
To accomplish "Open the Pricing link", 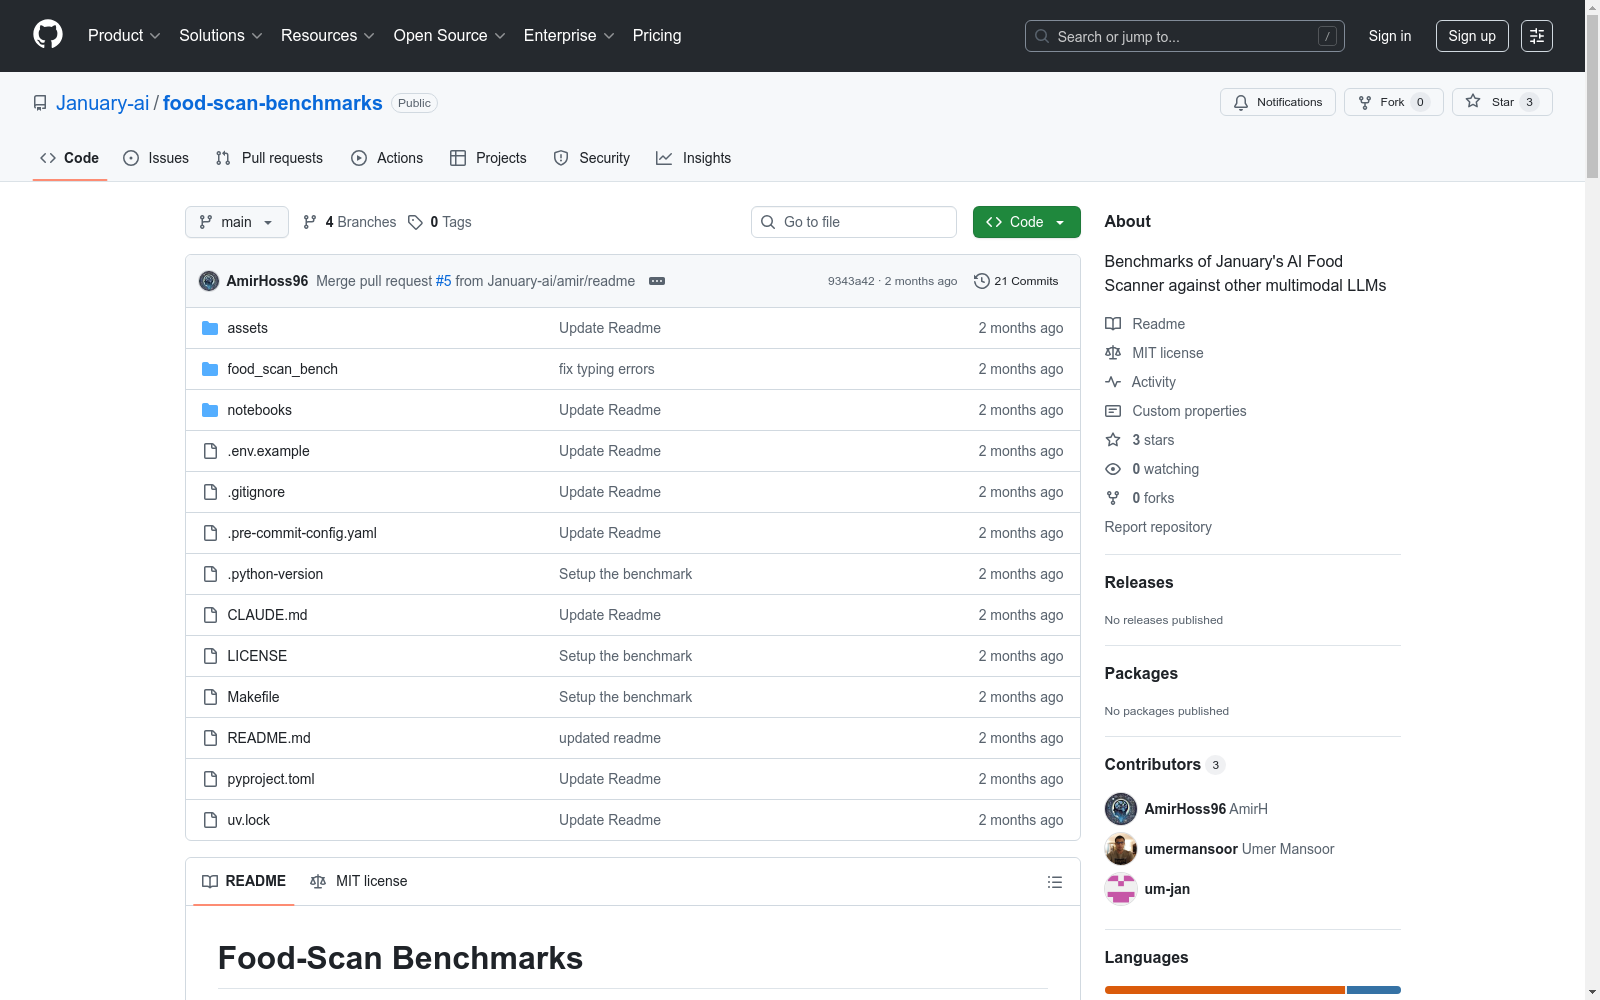I will tap(657, 36).
